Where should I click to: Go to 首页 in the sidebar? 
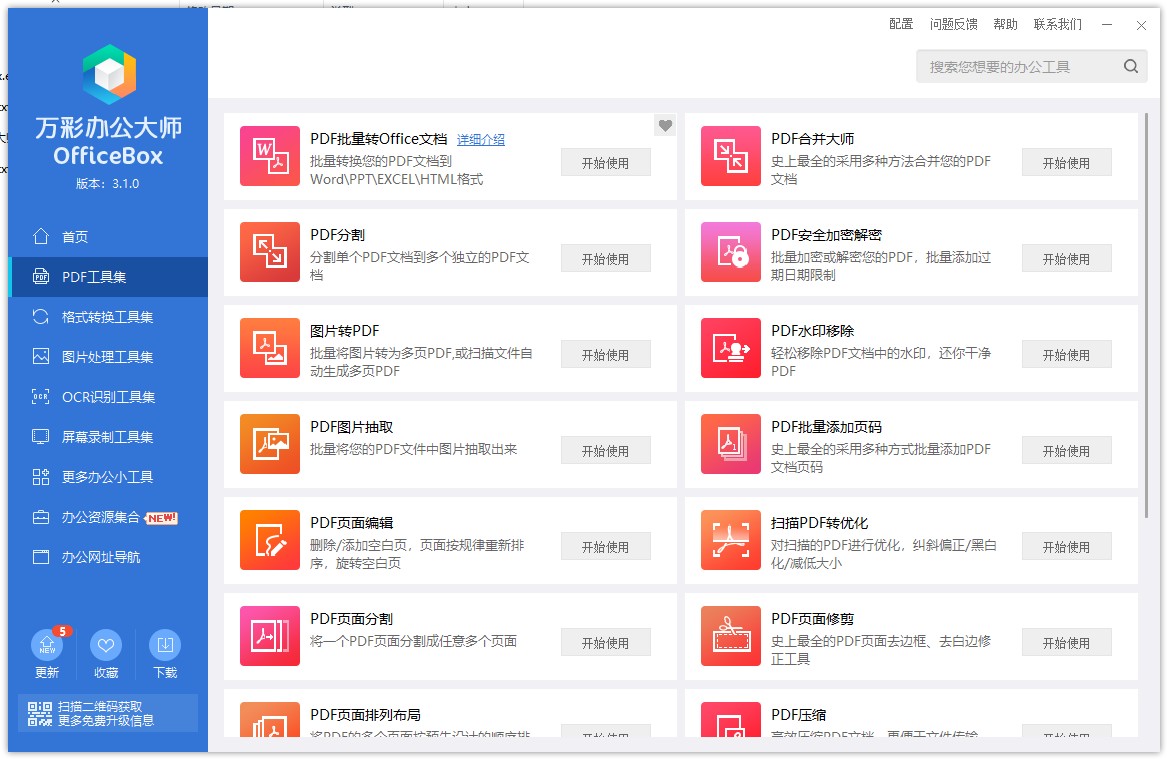pos(108,237)
